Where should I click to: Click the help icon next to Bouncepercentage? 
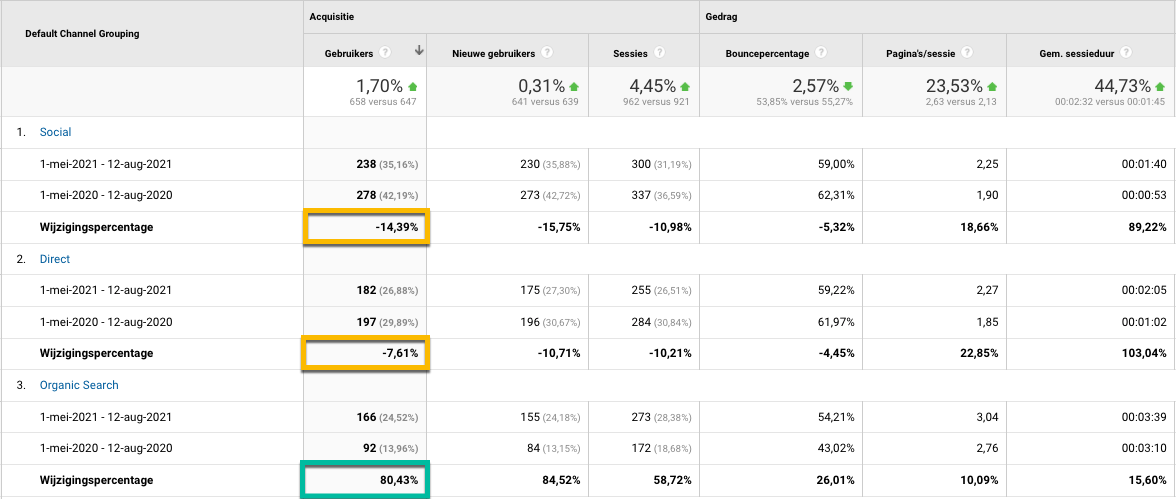821,53
